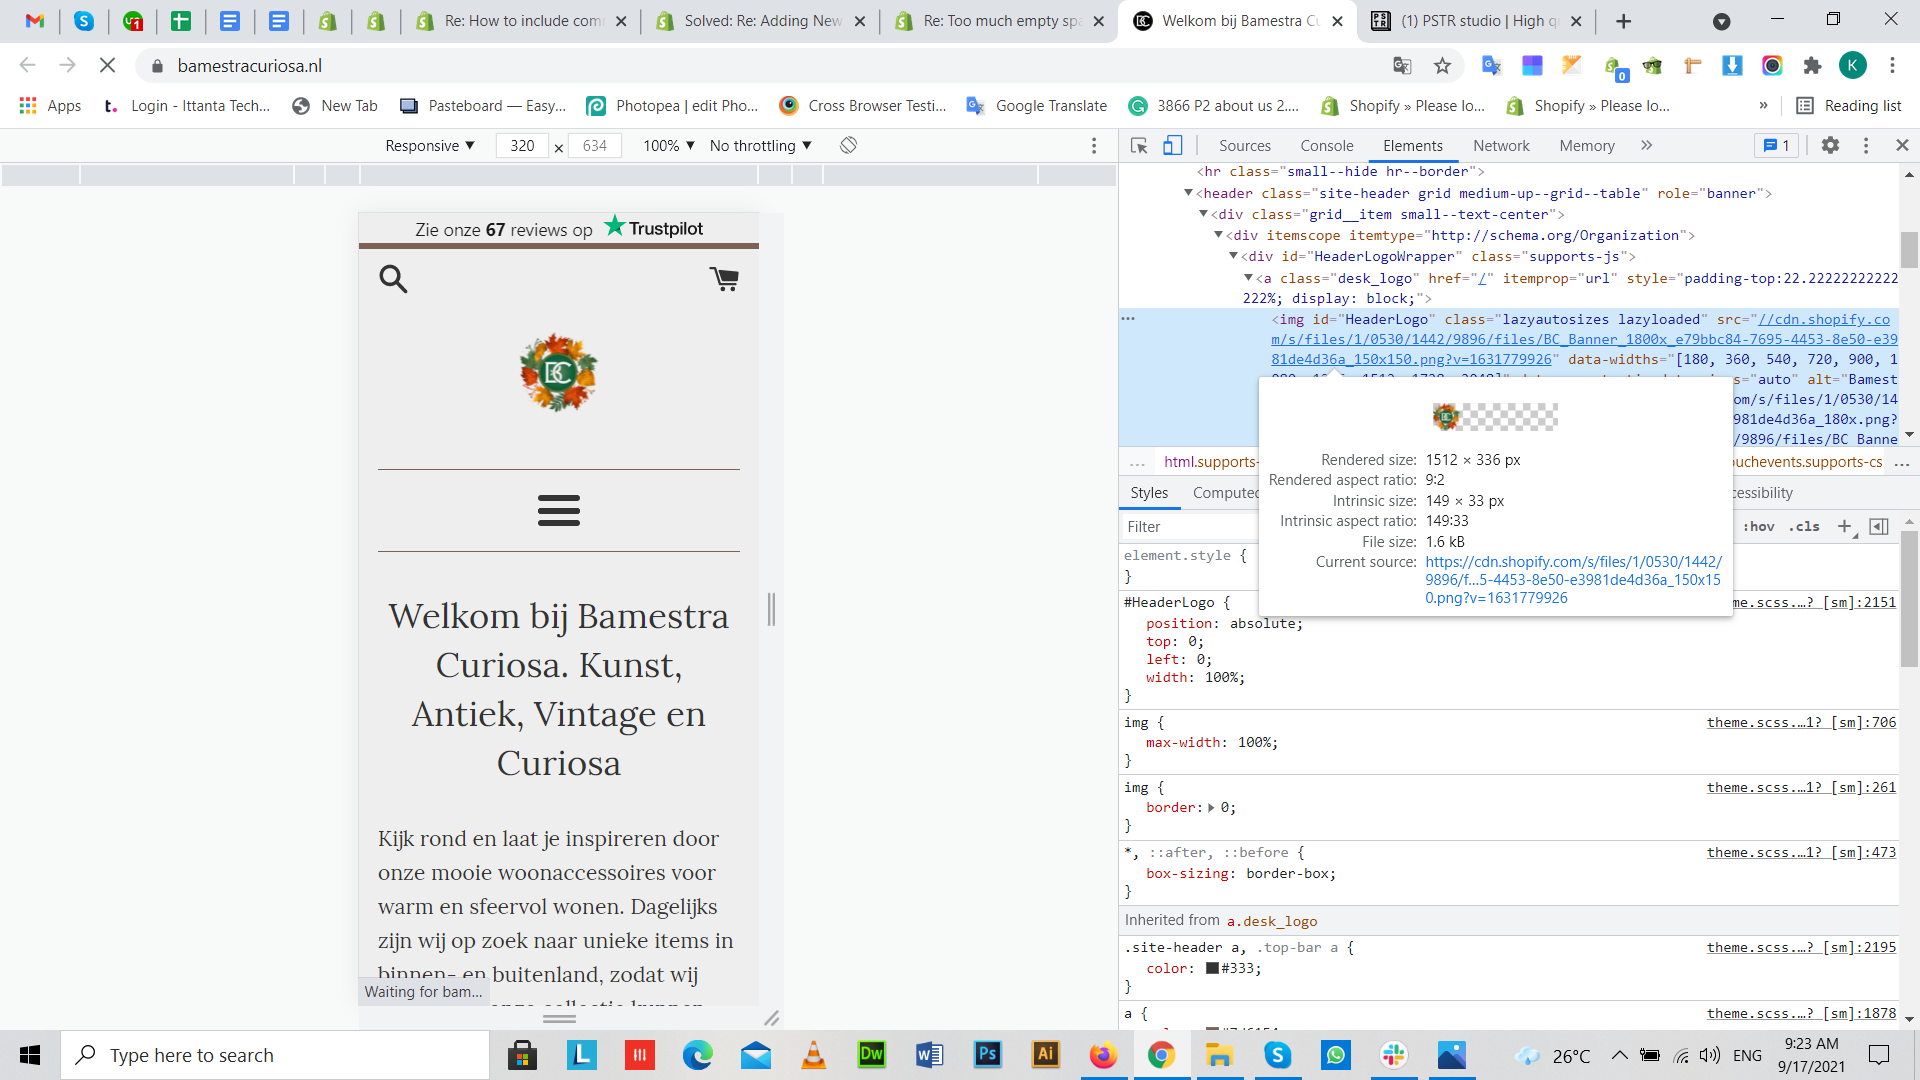This screenshot has width=1920, height=1080.
Task: Click the viewport width input field
Action: click(x=522, y=146)
